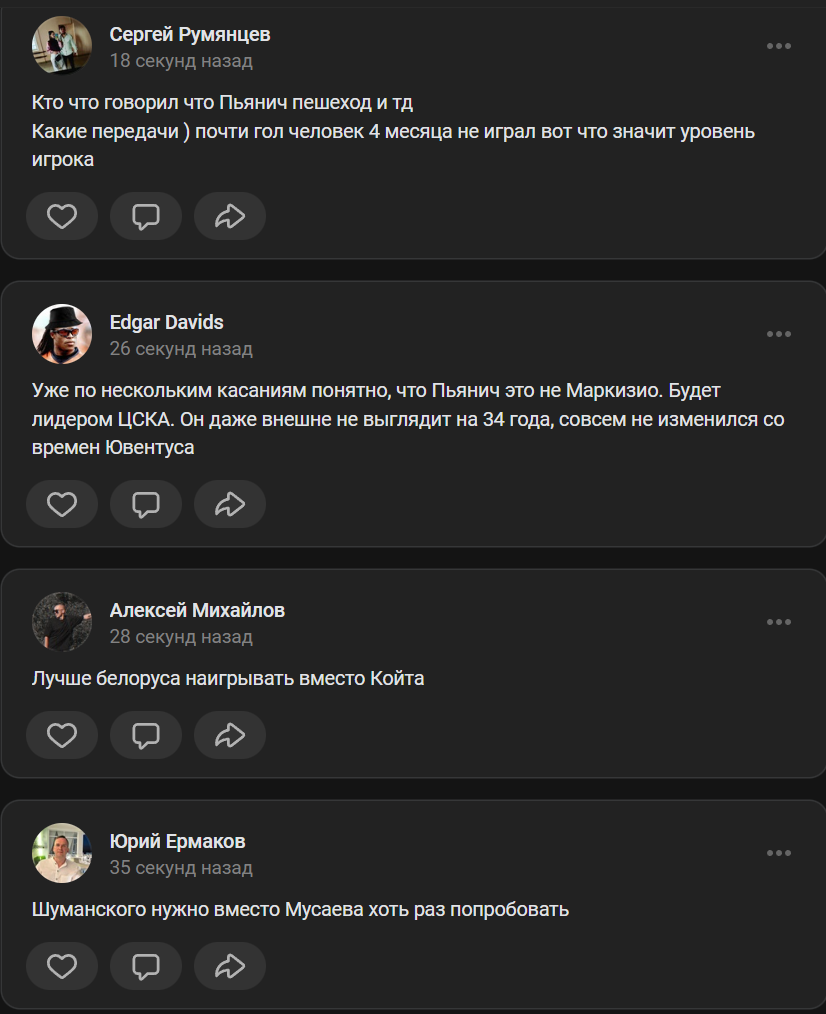Reply to Edgar Davids' comment

[146, 504]
